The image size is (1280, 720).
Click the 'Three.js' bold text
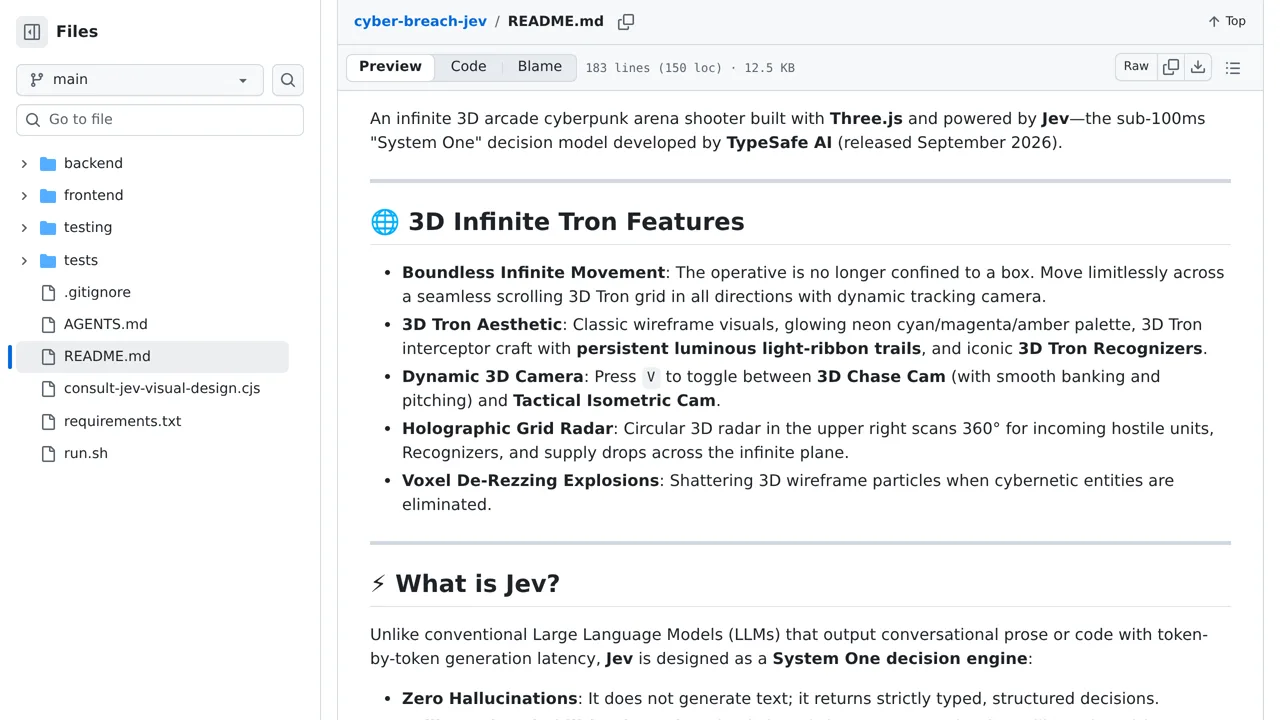pyautogui.click(x=866, y=119)
